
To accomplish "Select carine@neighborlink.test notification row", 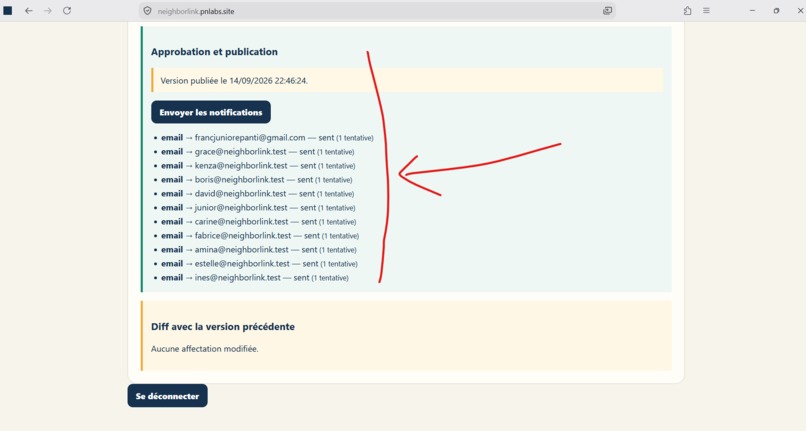I will click(255, 222).
